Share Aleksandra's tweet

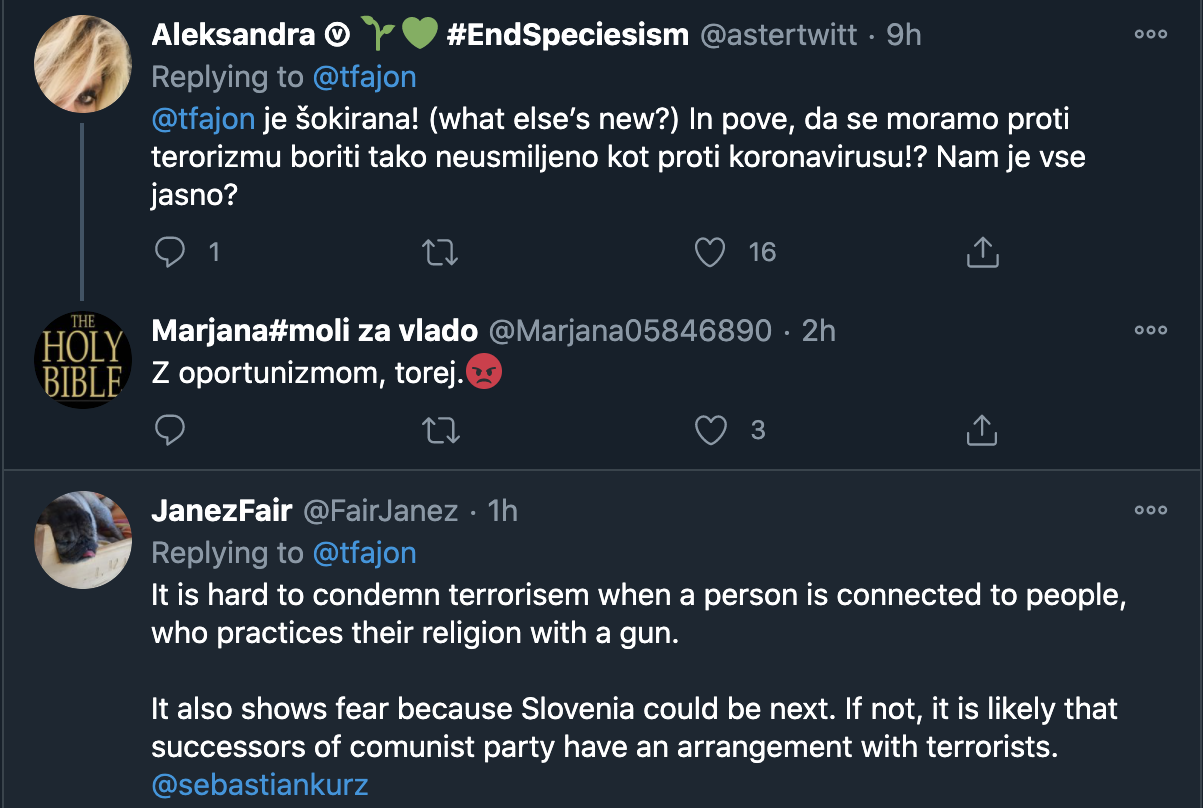[983, 252]
